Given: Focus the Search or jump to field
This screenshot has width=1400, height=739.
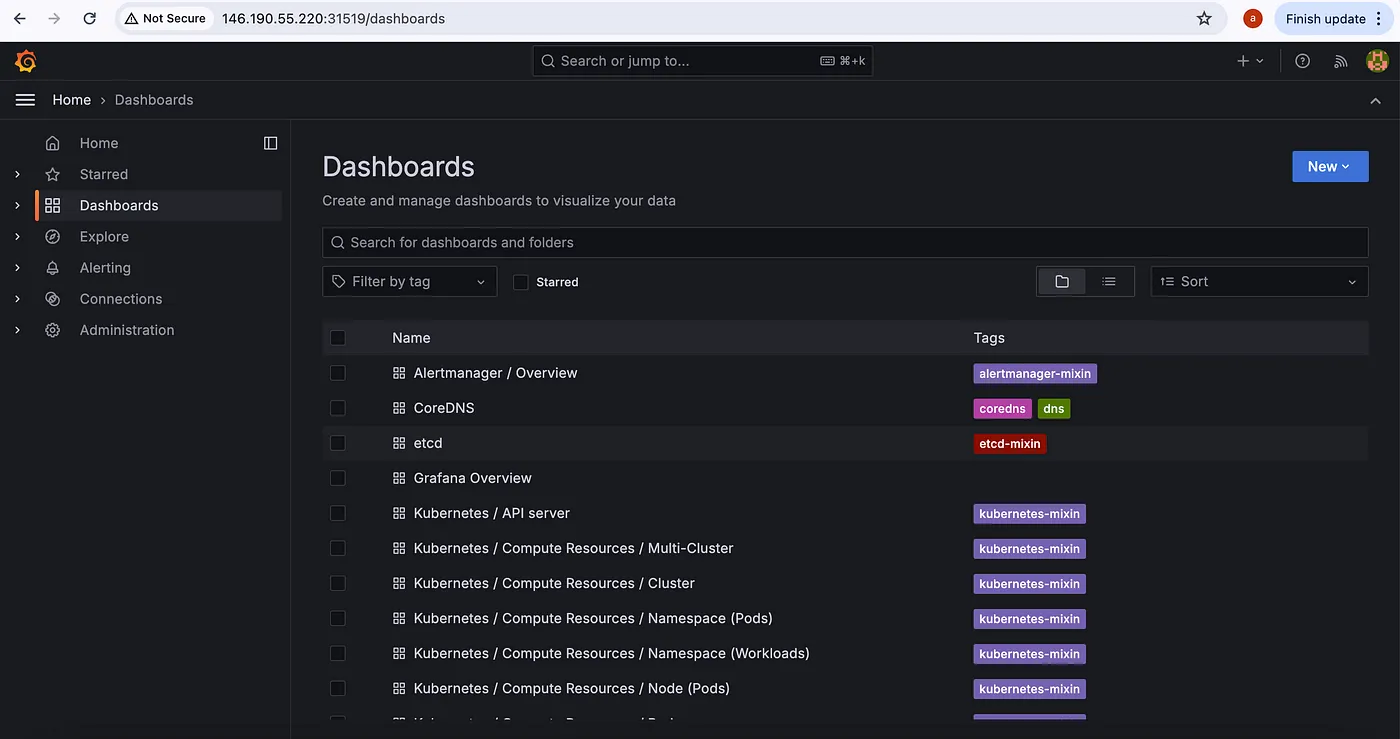Looking at the screenshot, I should tap(703, 61).
